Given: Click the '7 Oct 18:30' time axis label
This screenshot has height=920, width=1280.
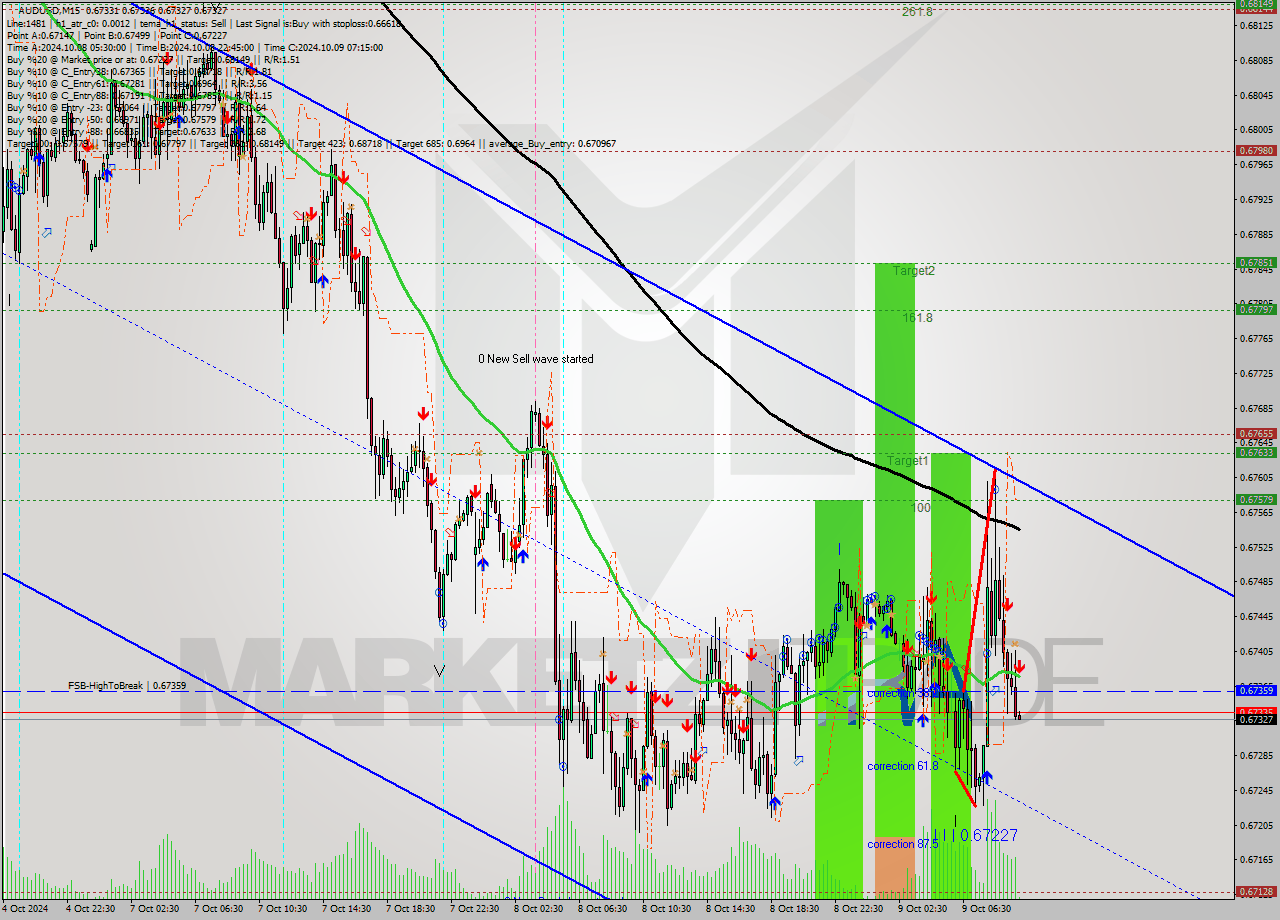Looking at the screenshot, I should click(410, 909).
